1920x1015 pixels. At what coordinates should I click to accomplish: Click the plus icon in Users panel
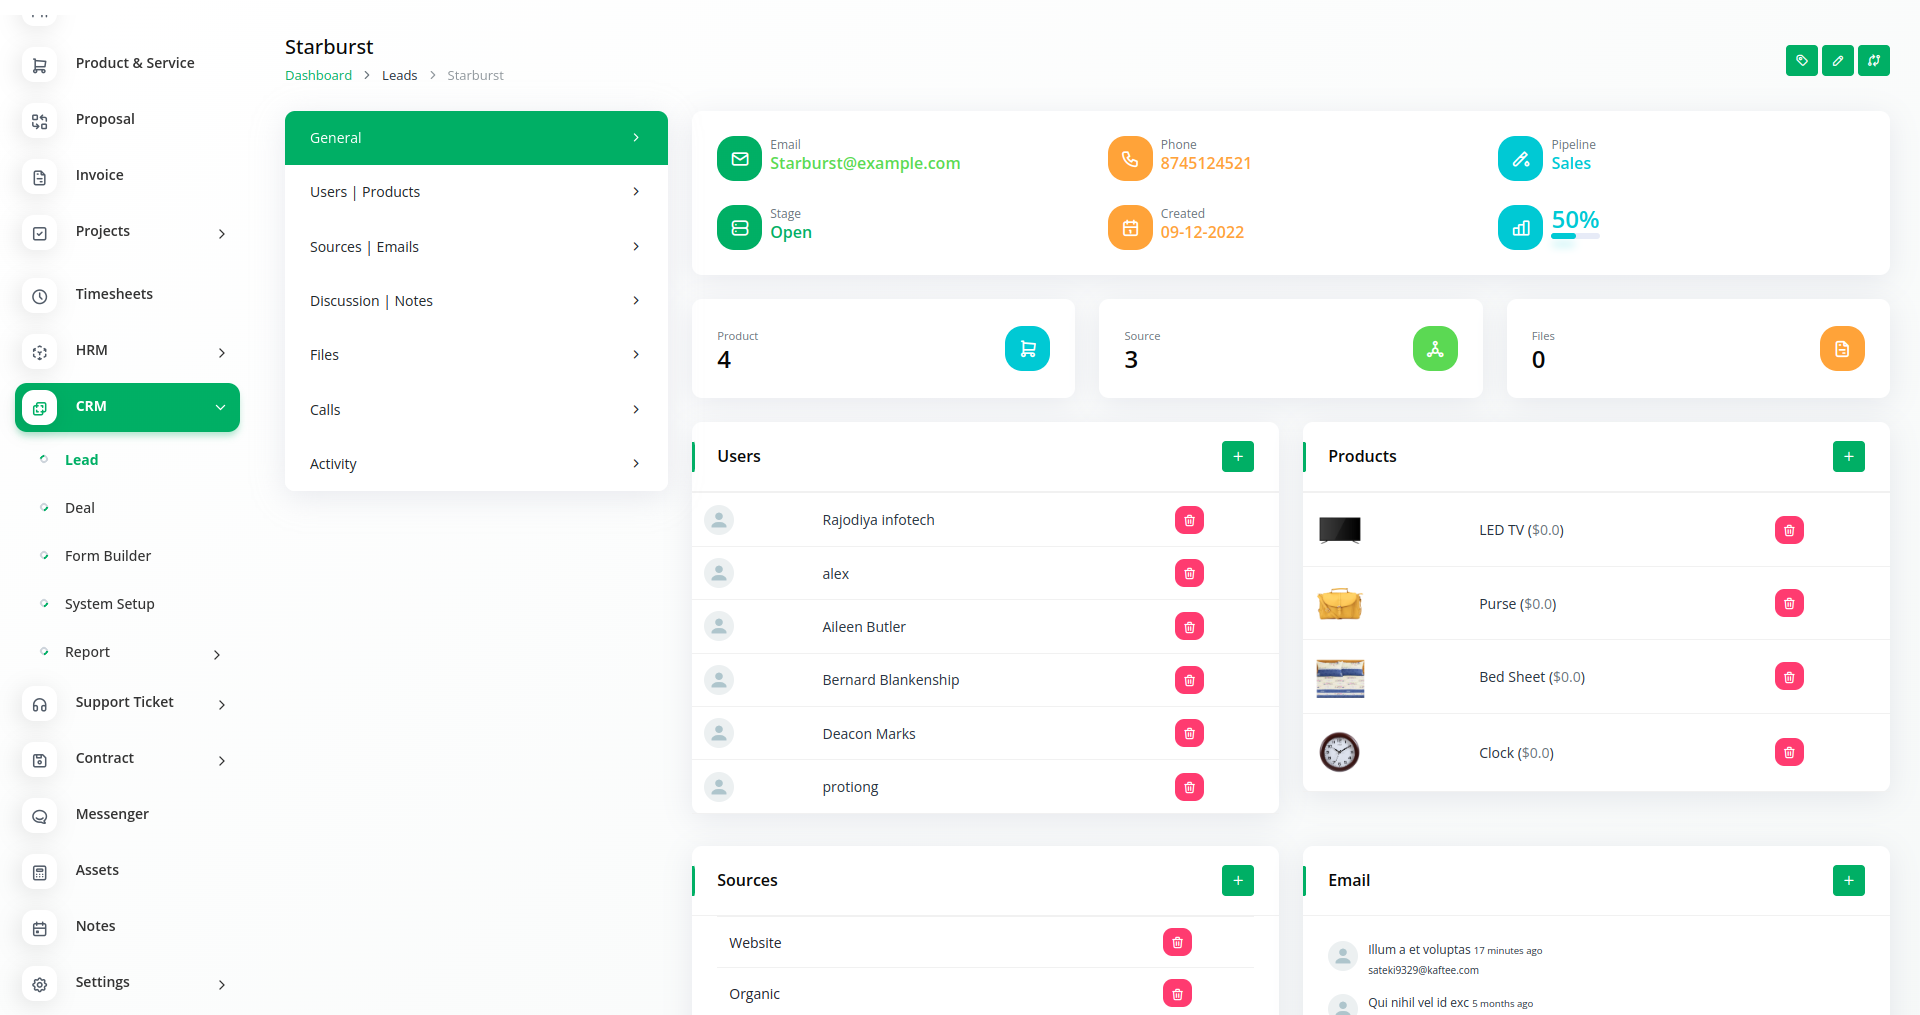pyautogui.click(x=1237, y=457)
